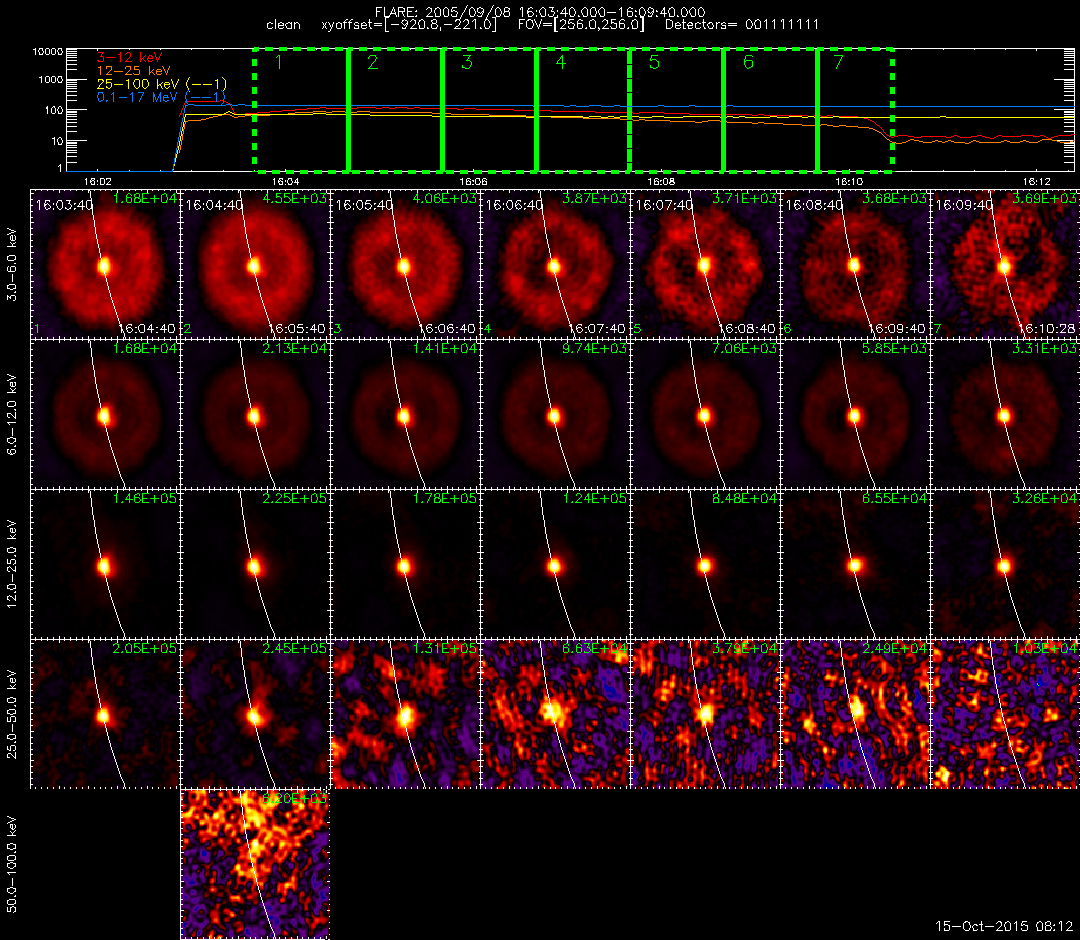Open the 3.0-6.0 keV image with peak 4.06E+03
The width and height of the screenshot is (1080, 940).
click(x=405, y=264)
